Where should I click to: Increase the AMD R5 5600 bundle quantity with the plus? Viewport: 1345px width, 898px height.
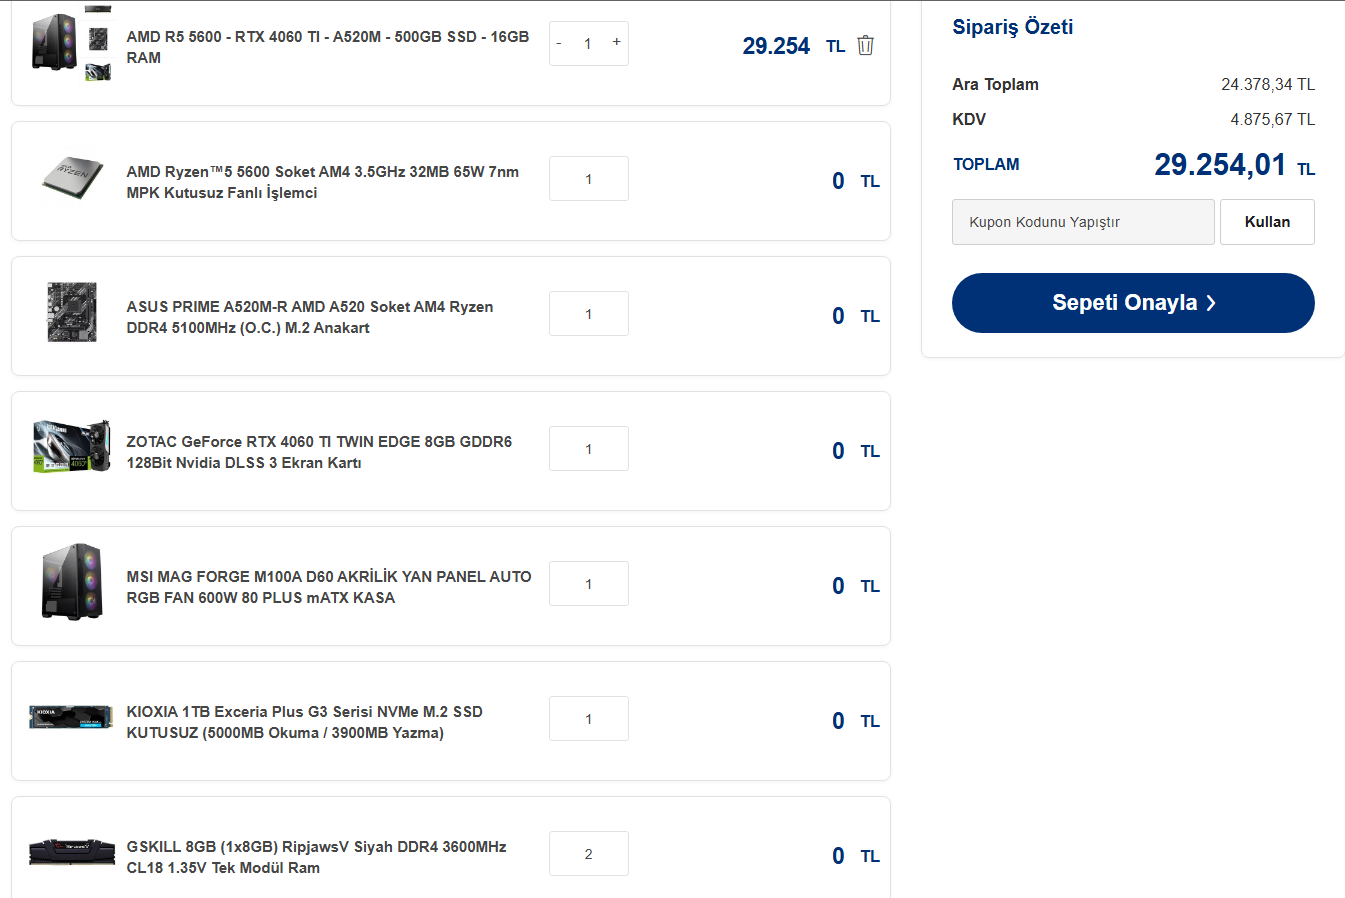616,42
